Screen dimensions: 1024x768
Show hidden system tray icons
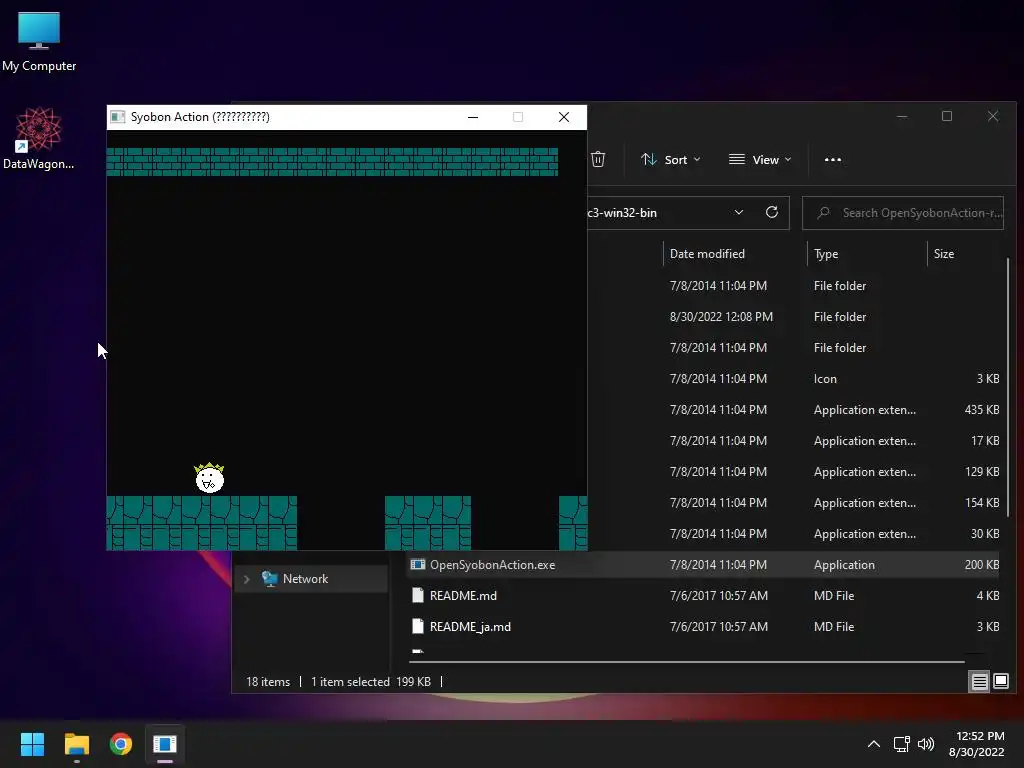click(x=874, y=744)
